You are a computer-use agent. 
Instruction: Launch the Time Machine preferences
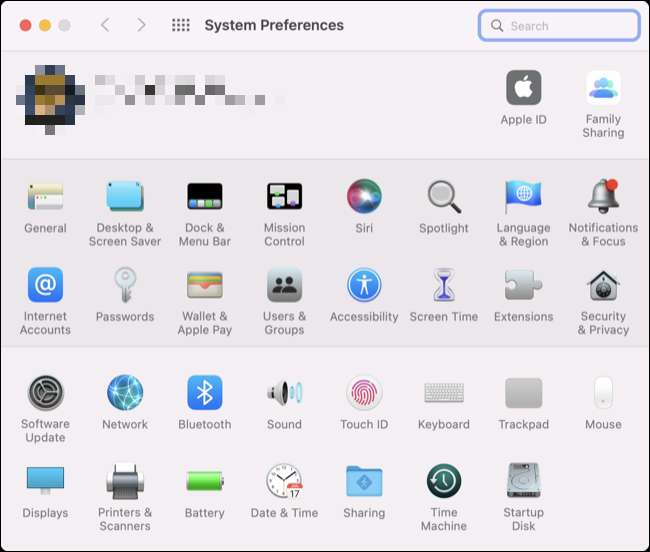[443, 482]
